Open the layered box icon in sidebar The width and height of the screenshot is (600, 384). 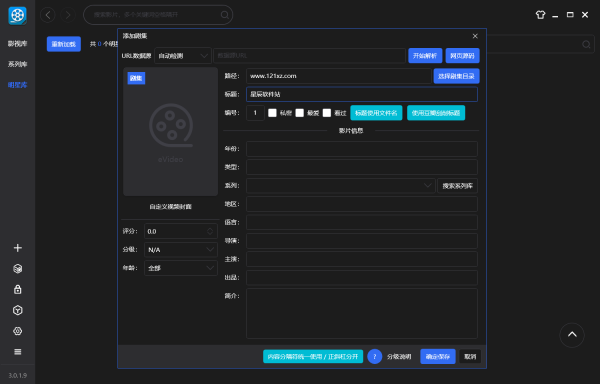click(18, 269)
